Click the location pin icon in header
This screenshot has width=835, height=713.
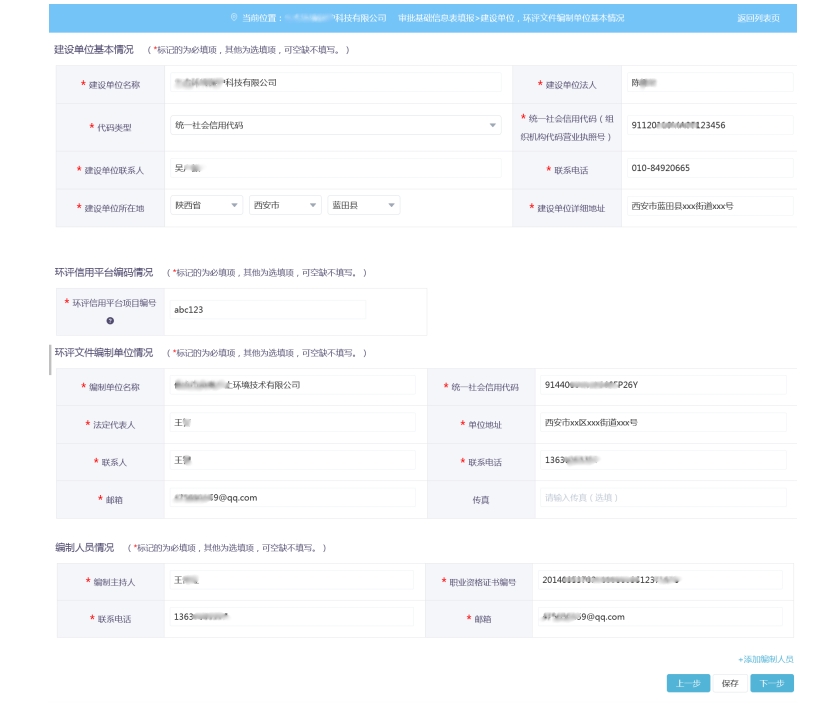234,18
